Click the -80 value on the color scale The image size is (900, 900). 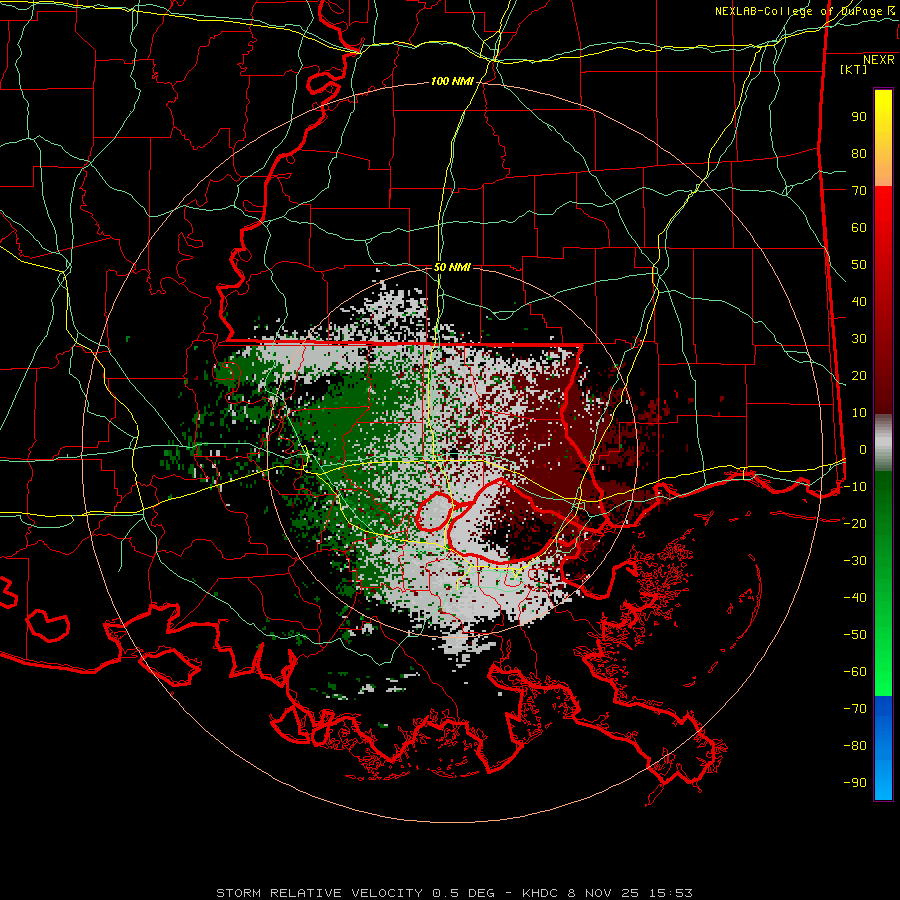[x=855, y=746]
